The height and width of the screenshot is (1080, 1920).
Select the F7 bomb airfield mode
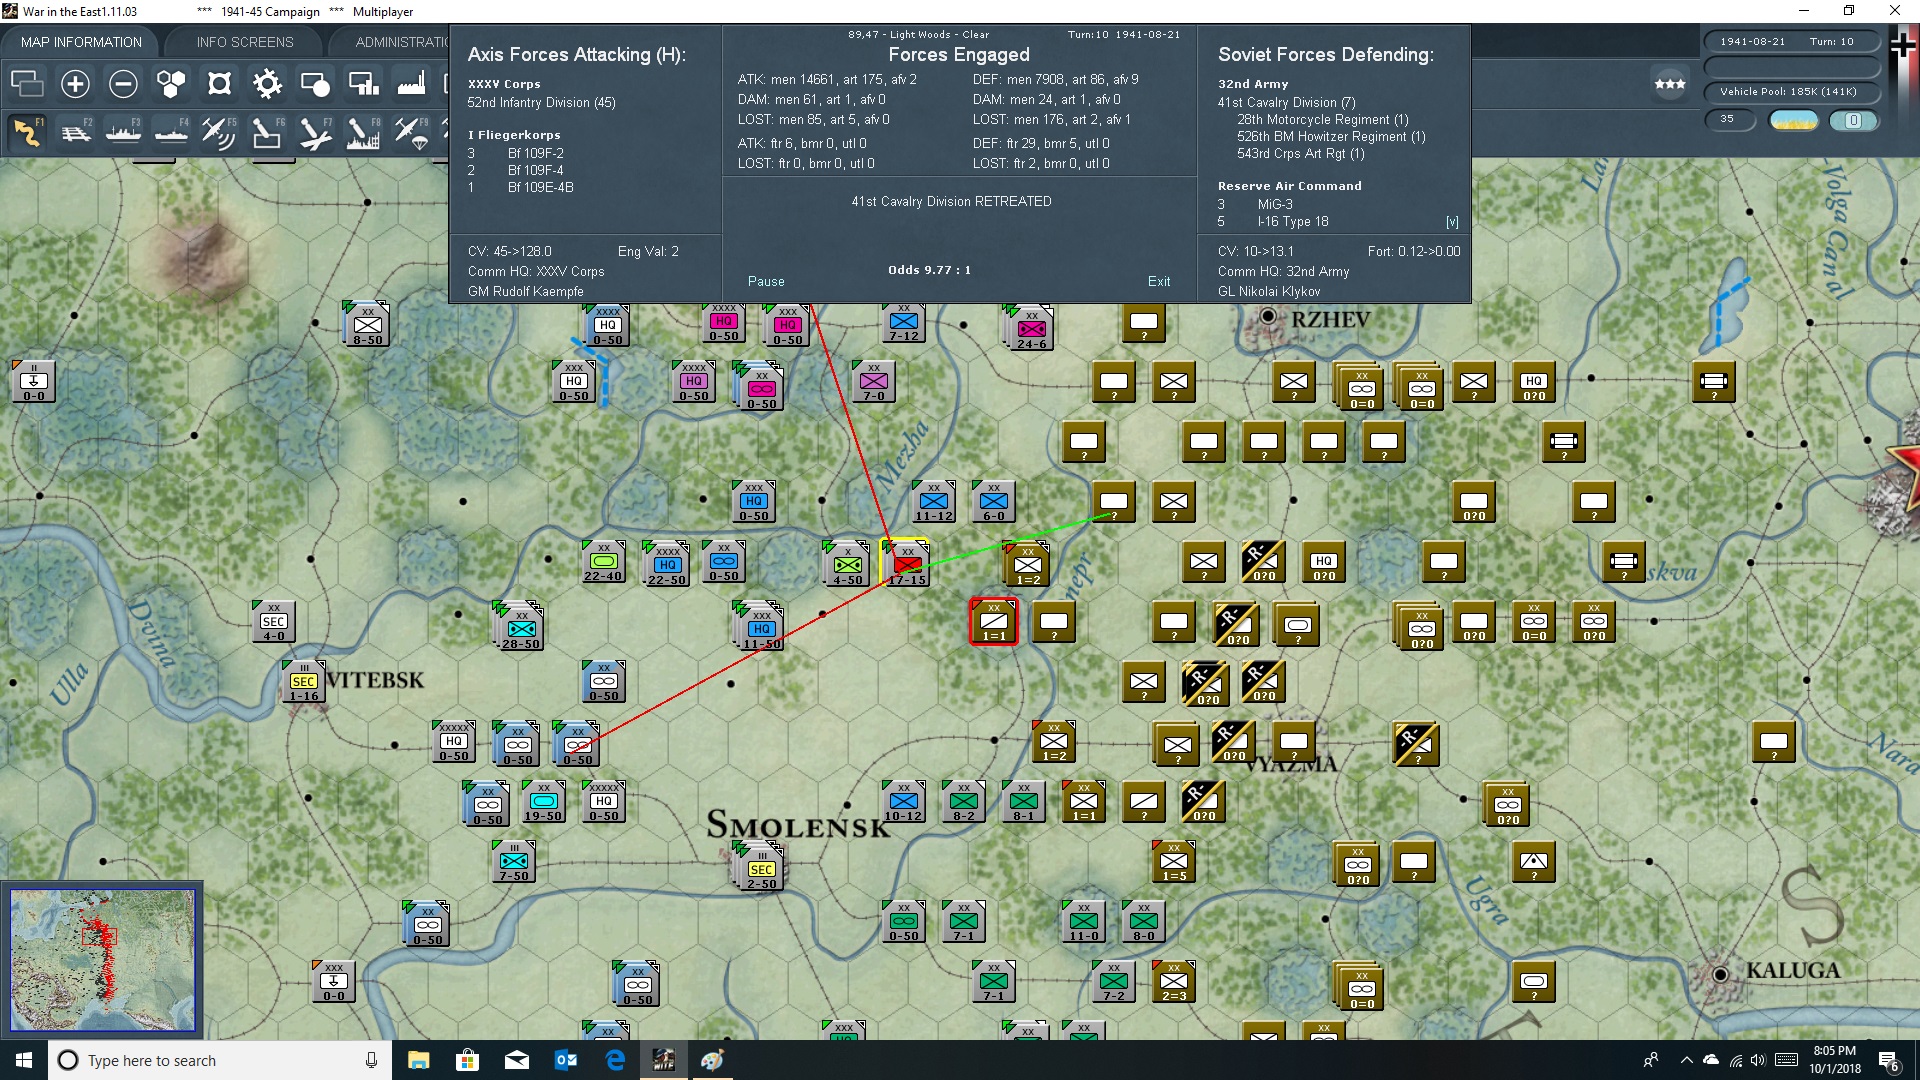point(315,133)
